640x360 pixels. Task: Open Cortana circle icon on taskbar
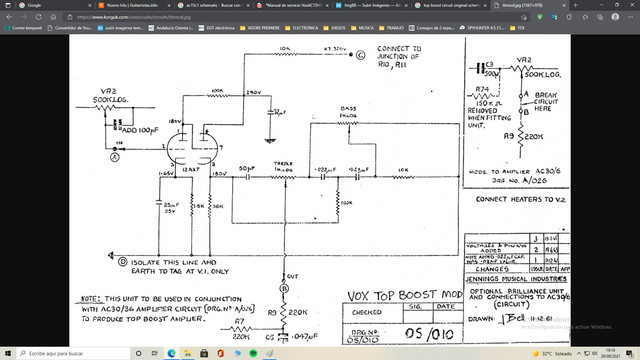pyautogui.click(x=138, y=353)
